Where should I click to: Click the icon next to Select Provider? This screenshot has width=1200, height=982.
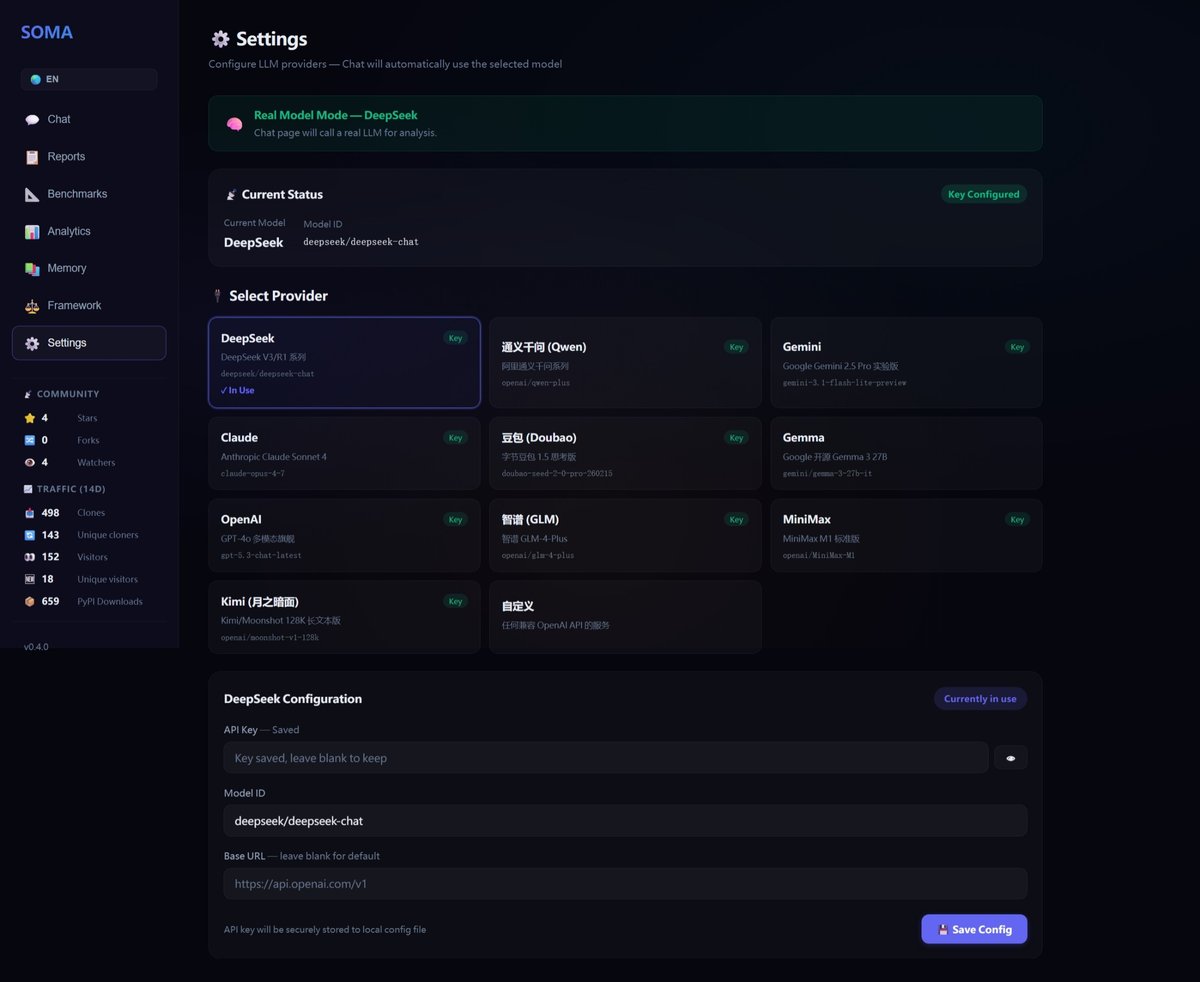point(218,296)
